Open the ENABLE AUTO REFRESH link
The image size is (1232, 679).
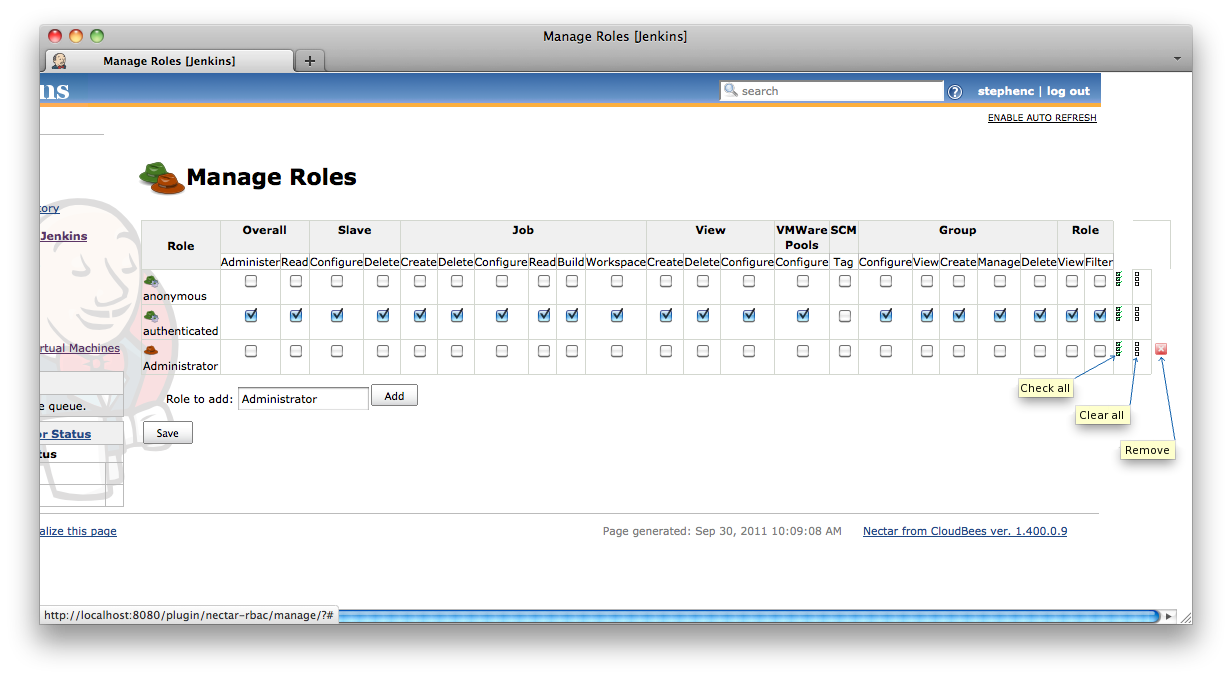(x=1042, y=118)
